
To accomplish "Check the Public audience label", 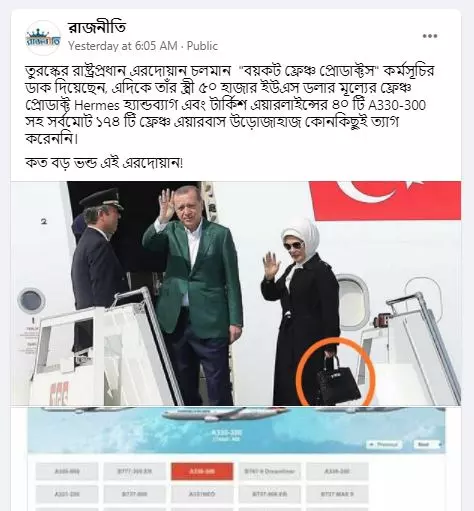I will coord(202,46).
